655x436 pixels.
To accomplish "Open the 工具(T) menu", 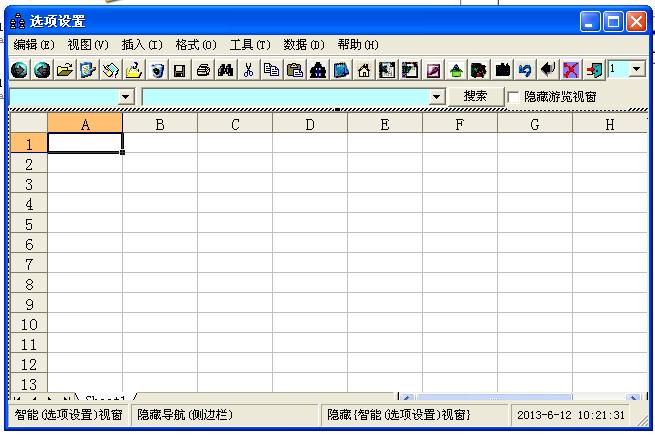I will [250, 44].
